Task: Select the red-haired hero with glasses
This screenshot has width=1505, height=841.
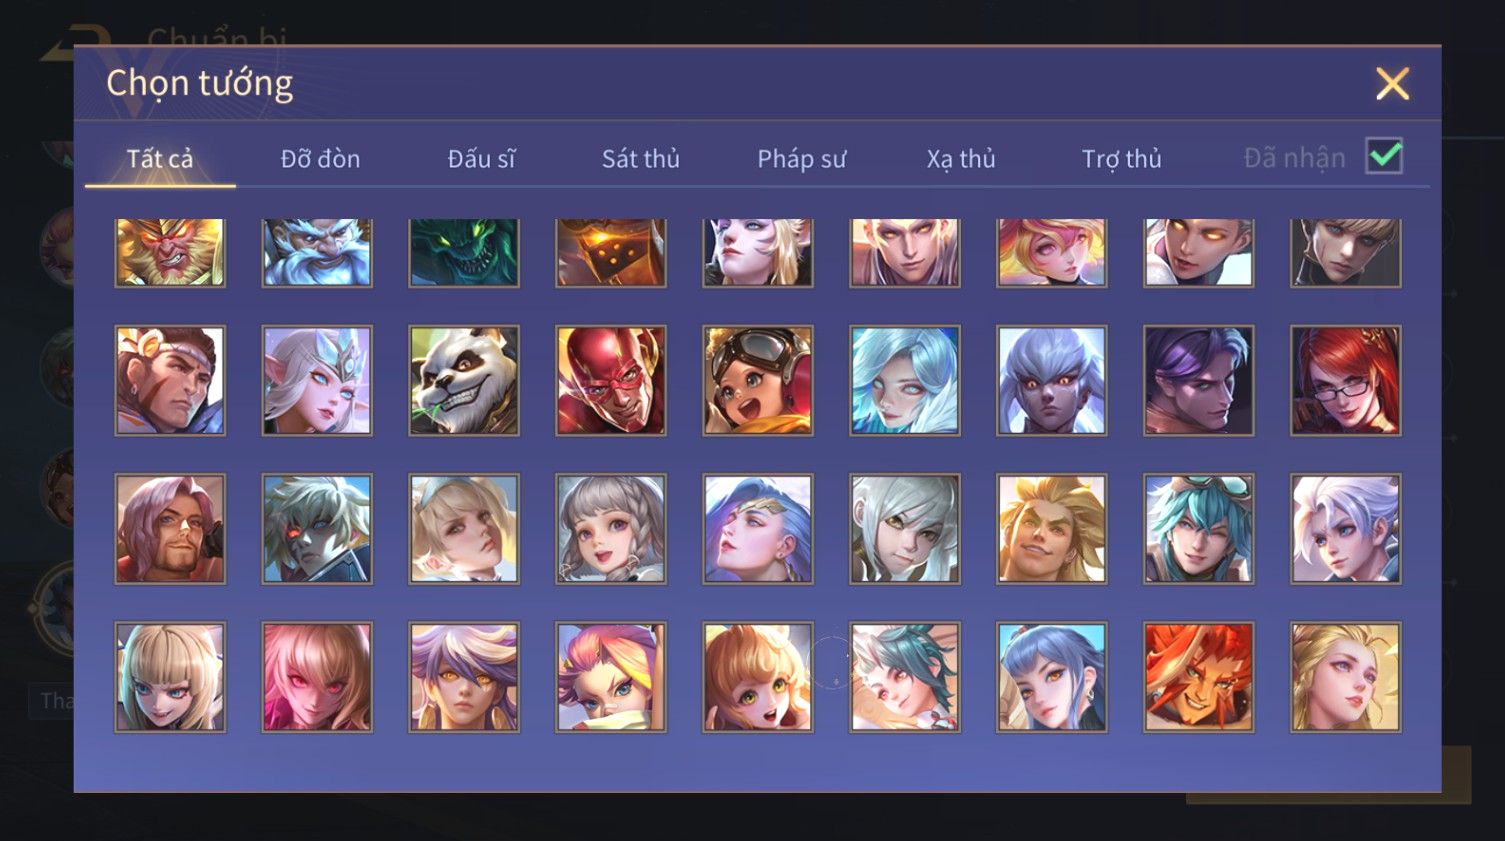Action: point(1346,380)
